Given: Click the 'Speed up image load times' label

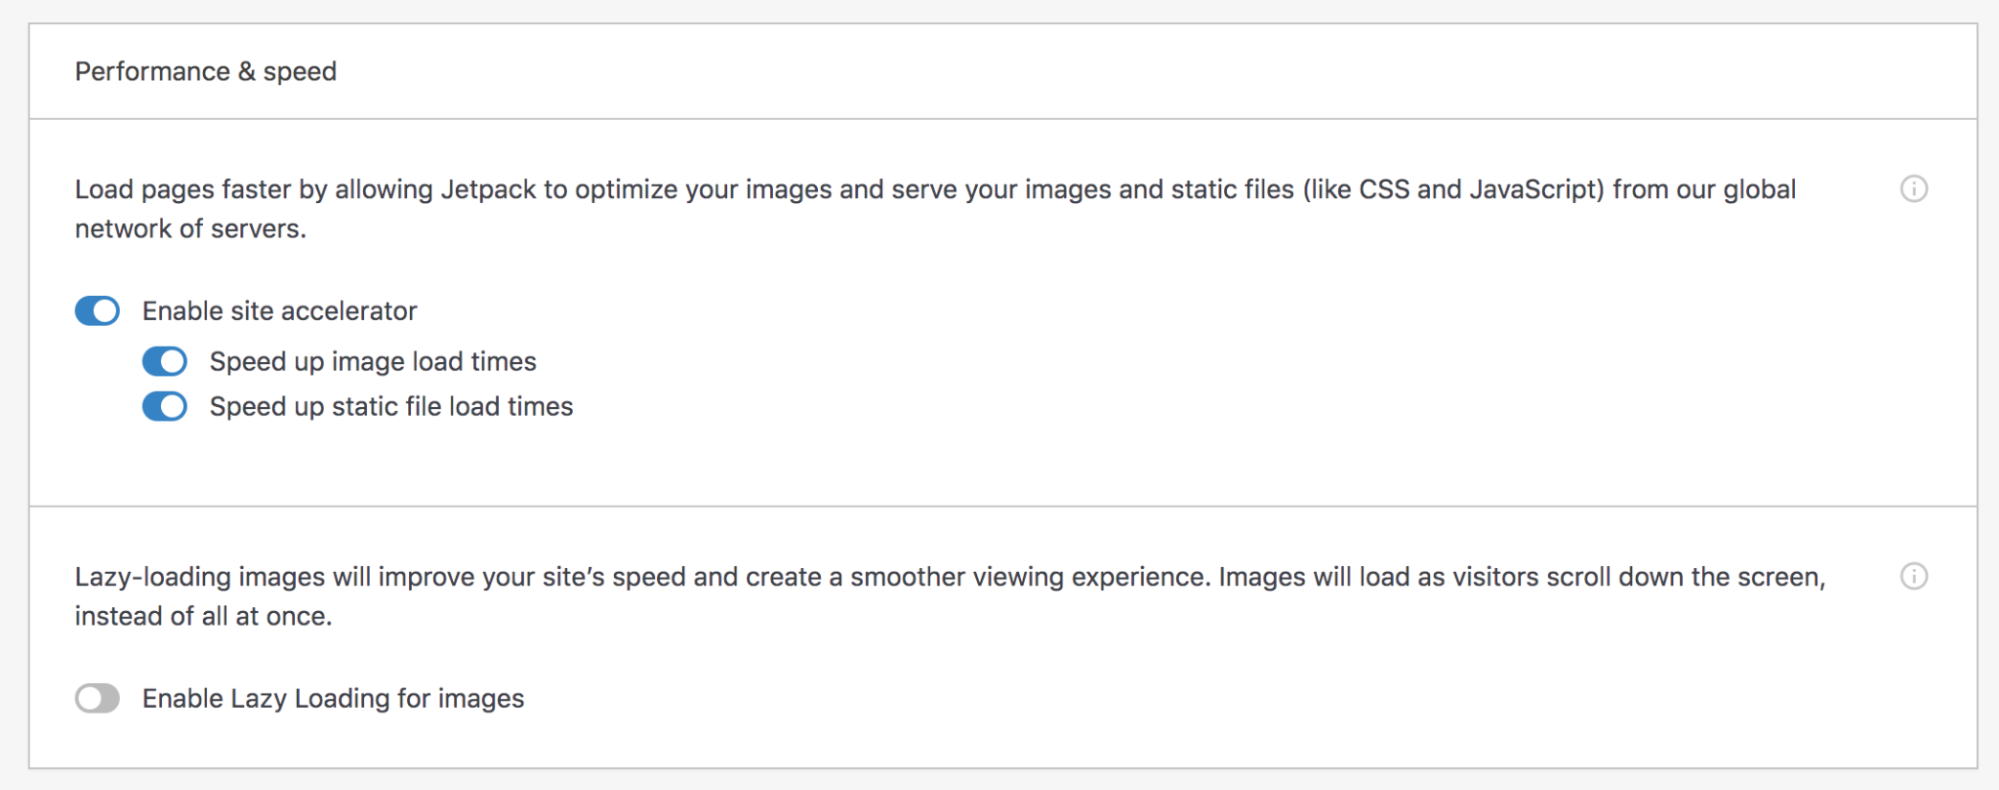Looking at the screenshot, I should point(372,361).
